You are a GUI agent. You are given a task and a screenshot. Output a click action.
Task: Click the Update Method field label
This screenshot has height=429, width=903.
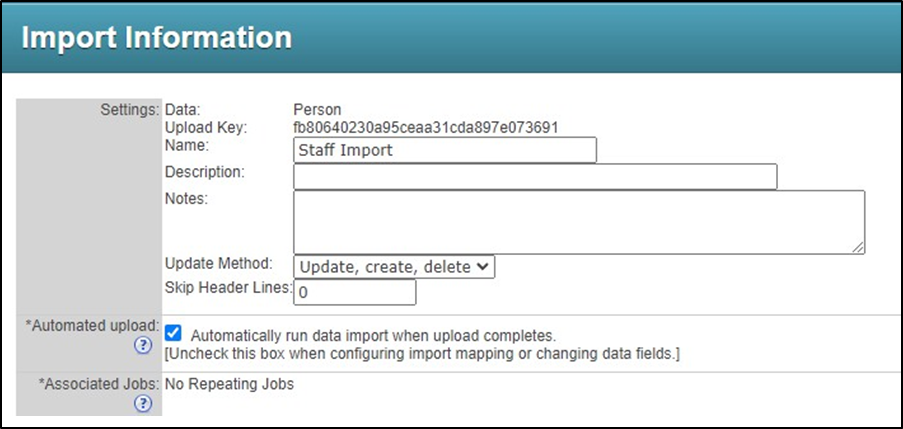tap(218, 264)
